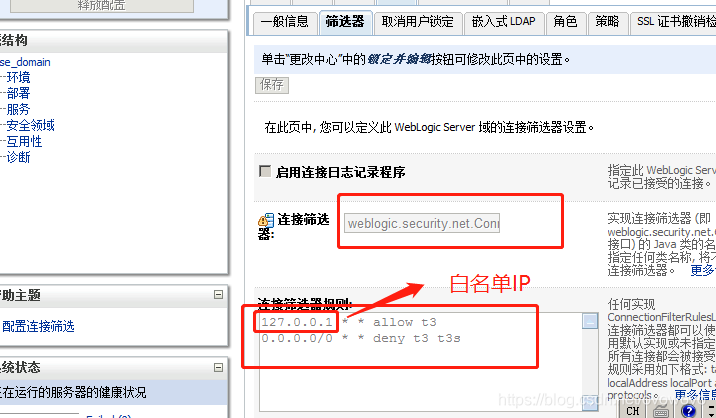This screenshot has width=716, height=418.
Task: Click the 保存 button
Action: [x=272, y=85]
